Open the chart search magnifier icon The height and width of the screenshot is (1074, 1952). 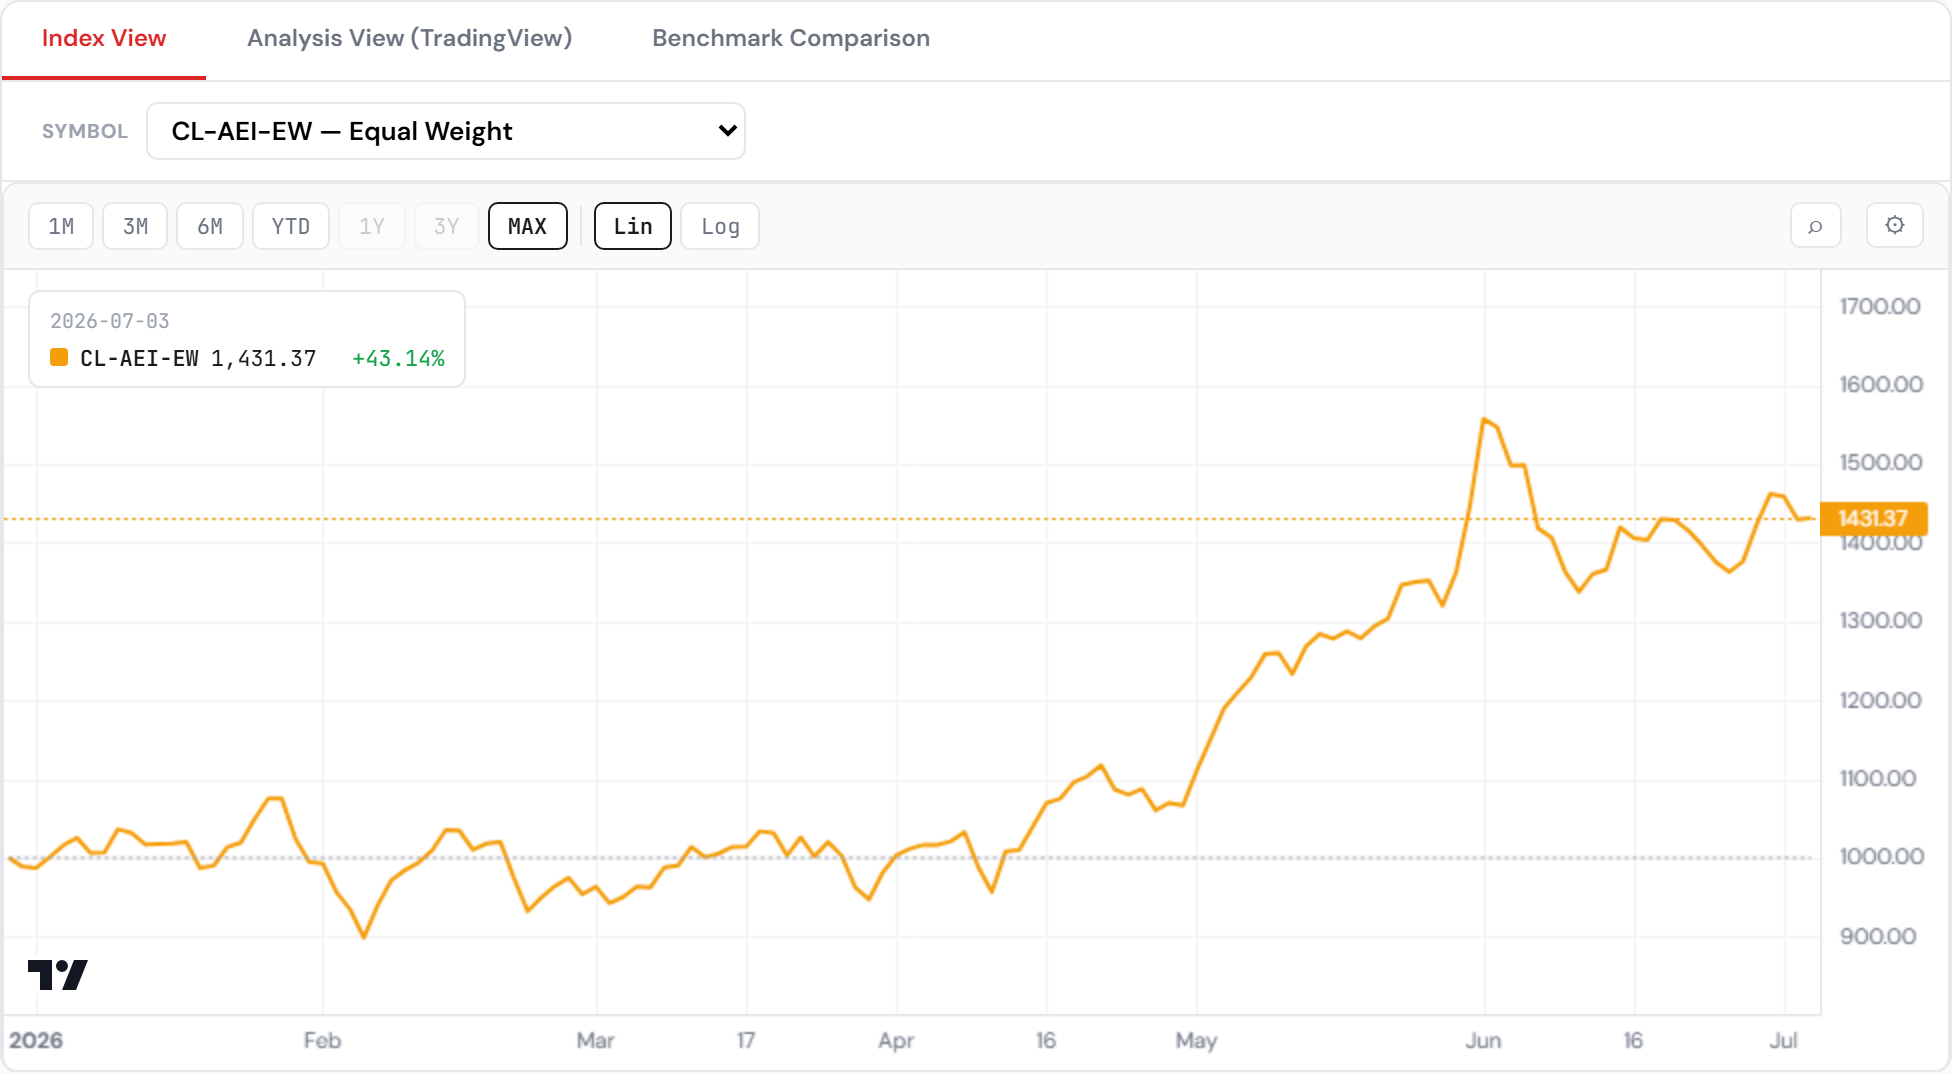pyautogui.click(x=1815, y=226)
